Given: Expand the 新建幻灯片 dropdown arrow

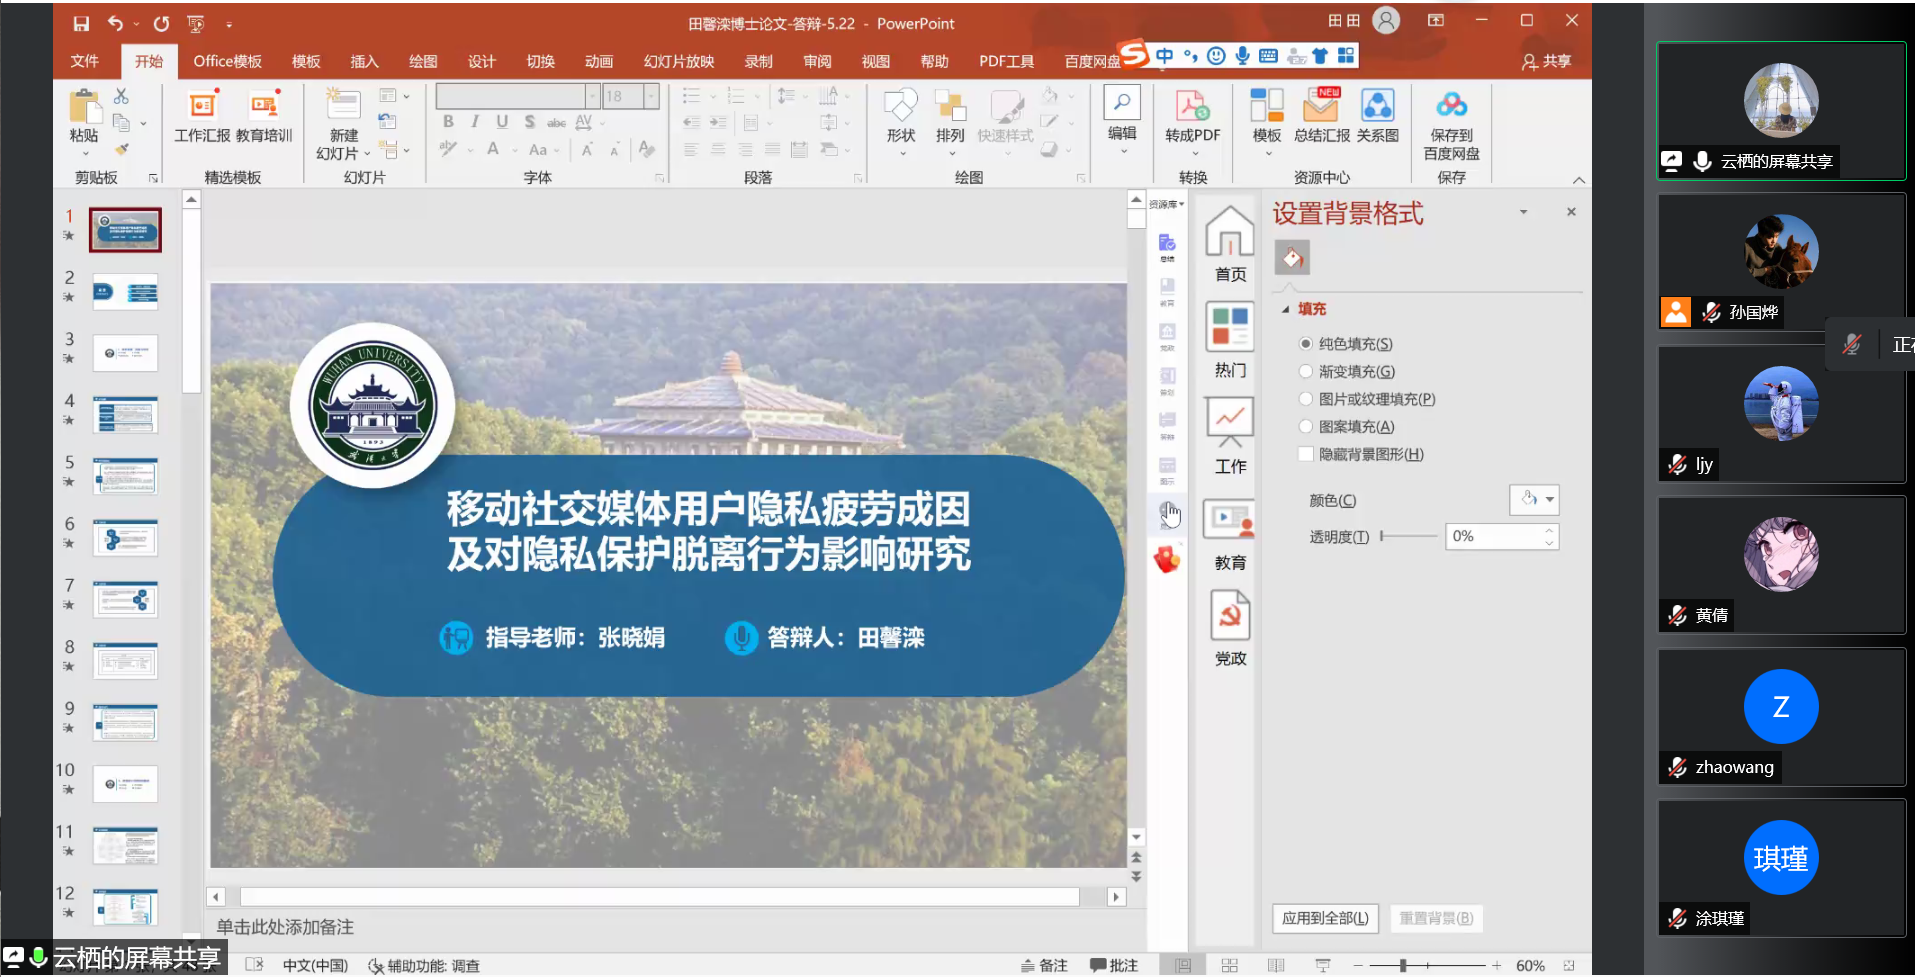Looking at the screenshot, I should click(367, 154).
